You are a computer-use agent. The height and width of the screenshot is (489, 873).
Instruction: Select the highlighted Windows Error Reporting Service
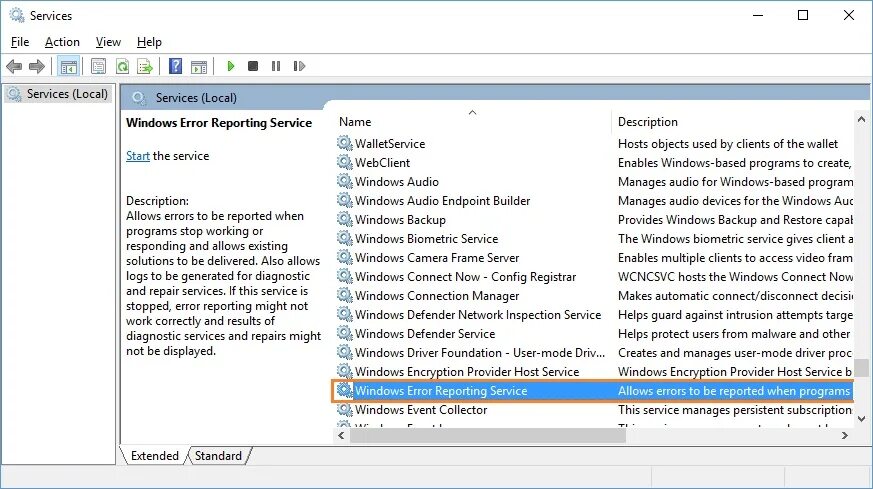594,390
